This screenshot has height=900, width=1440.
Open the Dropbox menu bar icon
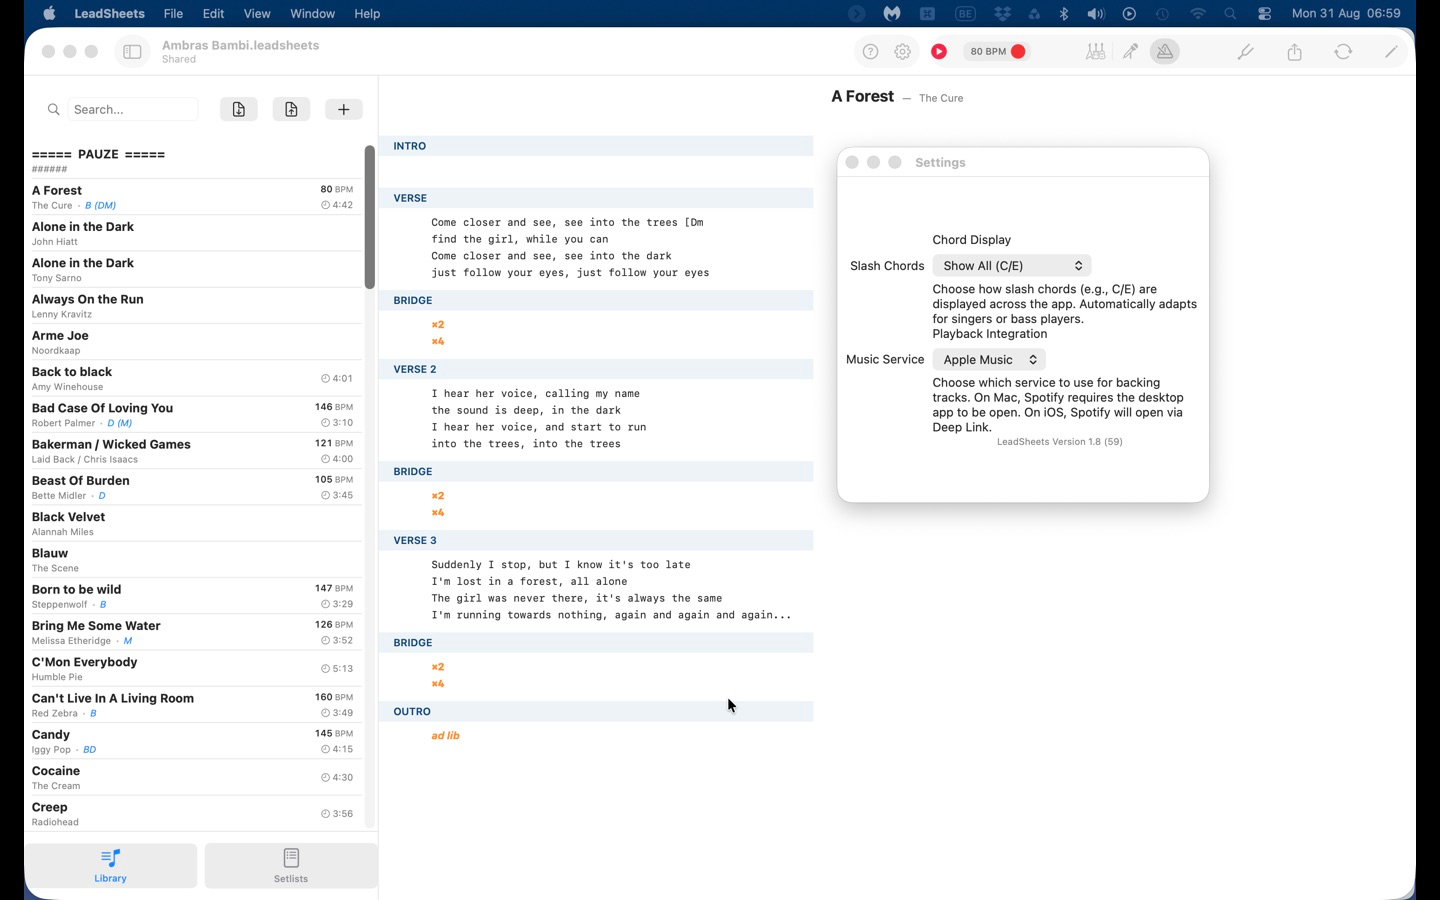click(x=1002, y=14)
